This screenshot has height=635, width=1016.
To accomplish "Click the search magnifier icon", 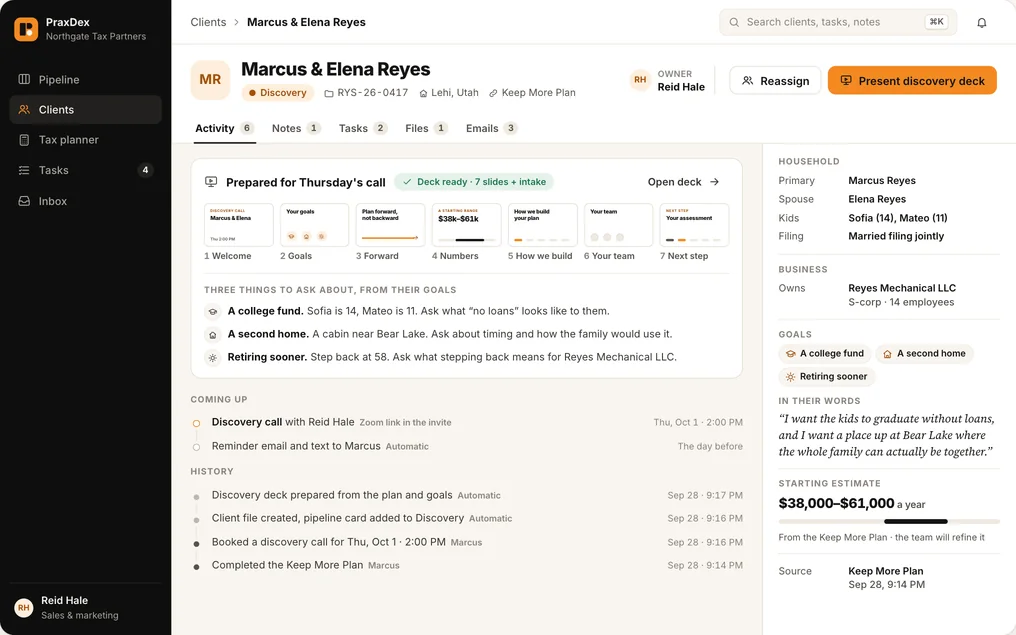I will pyautogui.click(x=734, y=22).
